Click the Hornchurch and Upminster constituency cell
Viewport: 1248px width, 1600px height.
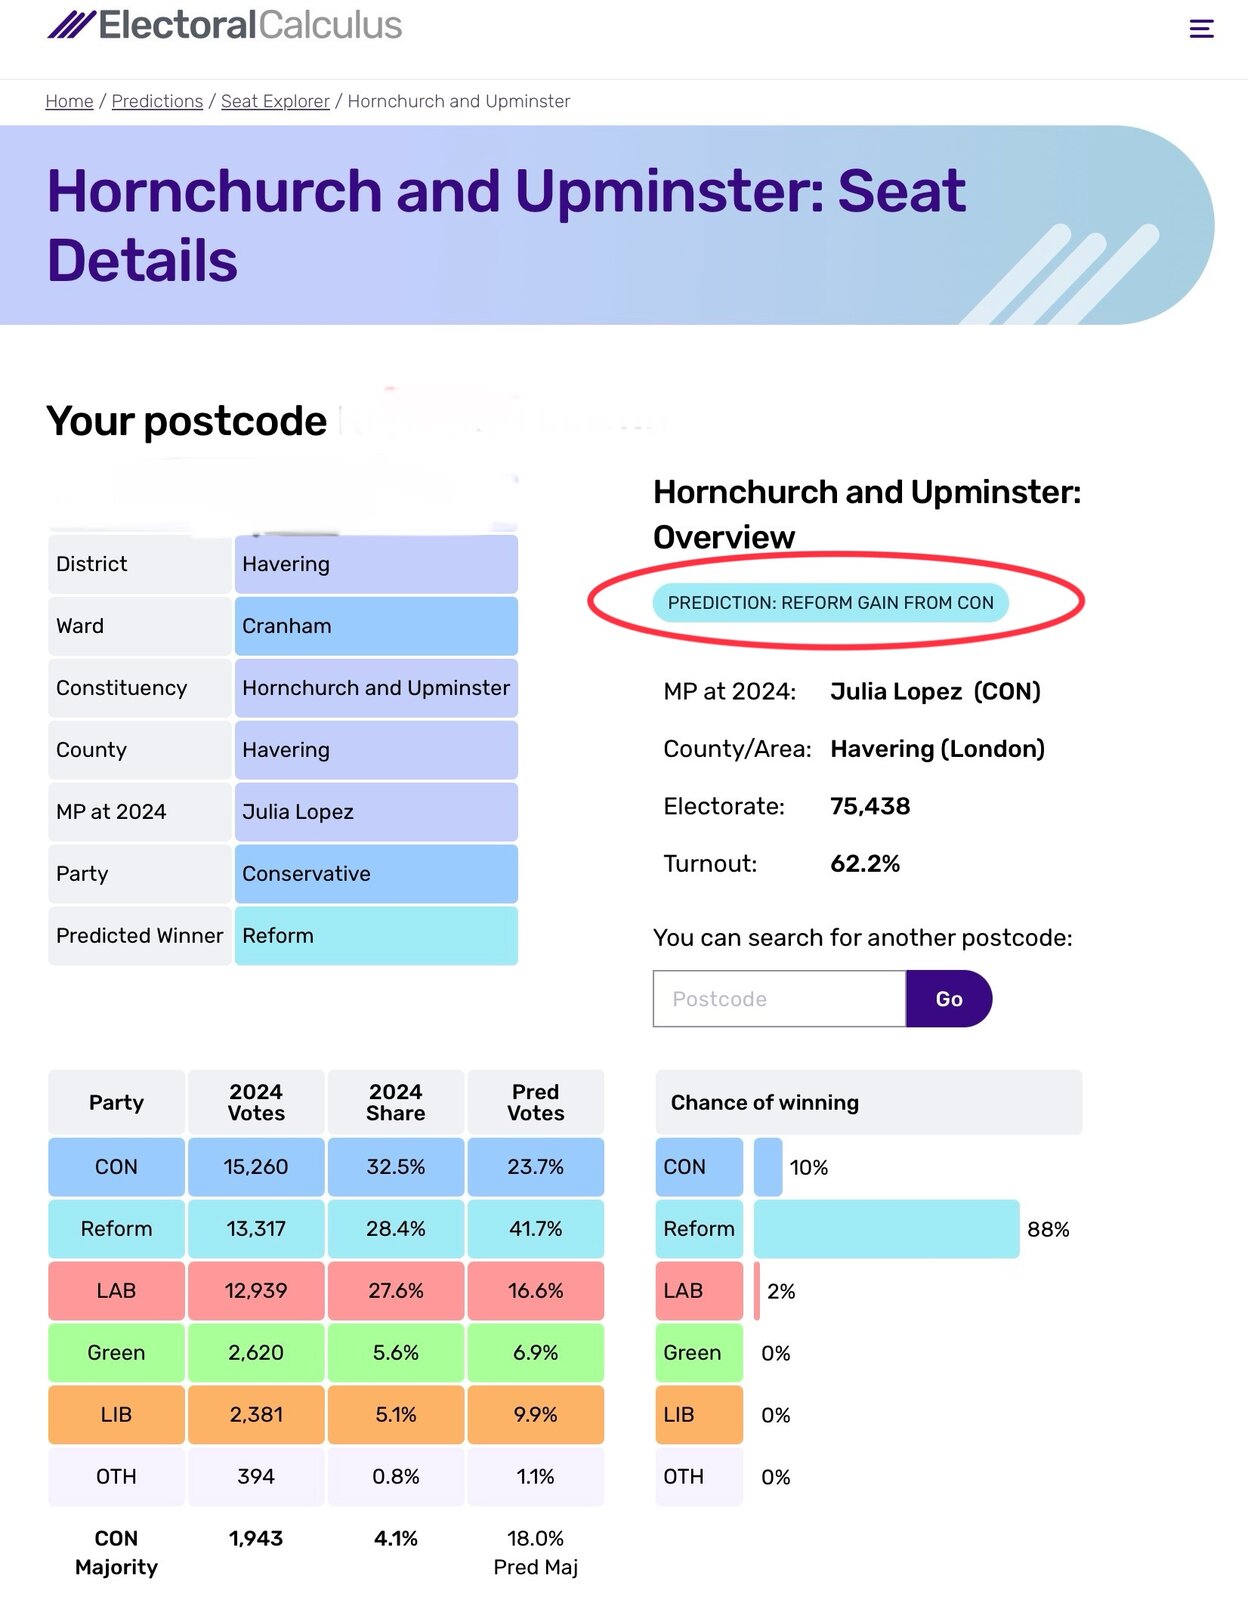[x=376, y=688]
